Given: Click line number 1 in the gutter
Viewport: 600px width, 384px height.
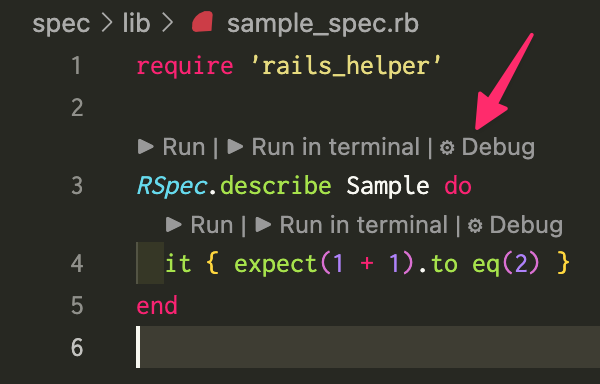Looking at the screenshot, I should (76, 66).
